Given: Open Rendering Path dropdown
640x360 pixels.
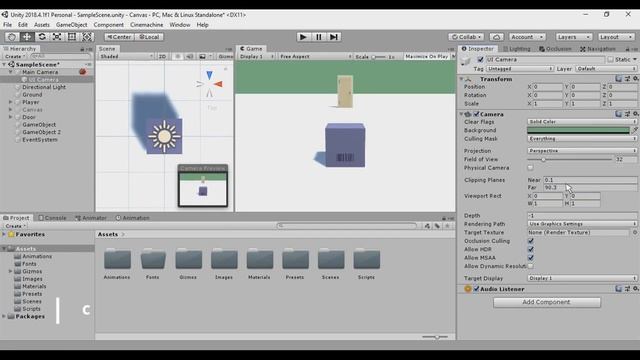Looking at the screenshot, I should pos(582,224).
